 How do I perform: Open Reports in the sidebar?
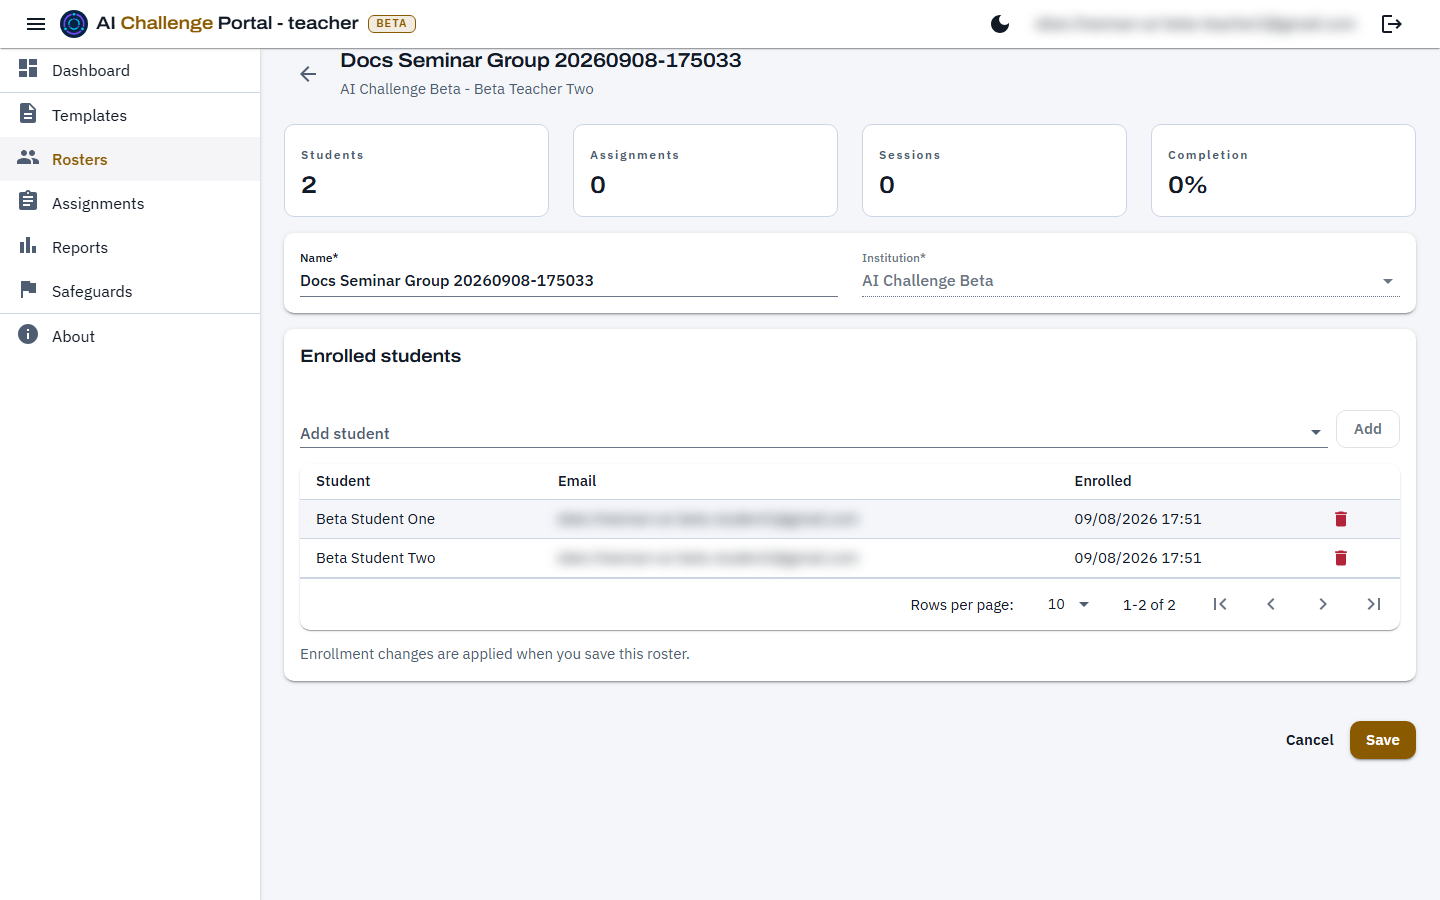click(130, 247)
